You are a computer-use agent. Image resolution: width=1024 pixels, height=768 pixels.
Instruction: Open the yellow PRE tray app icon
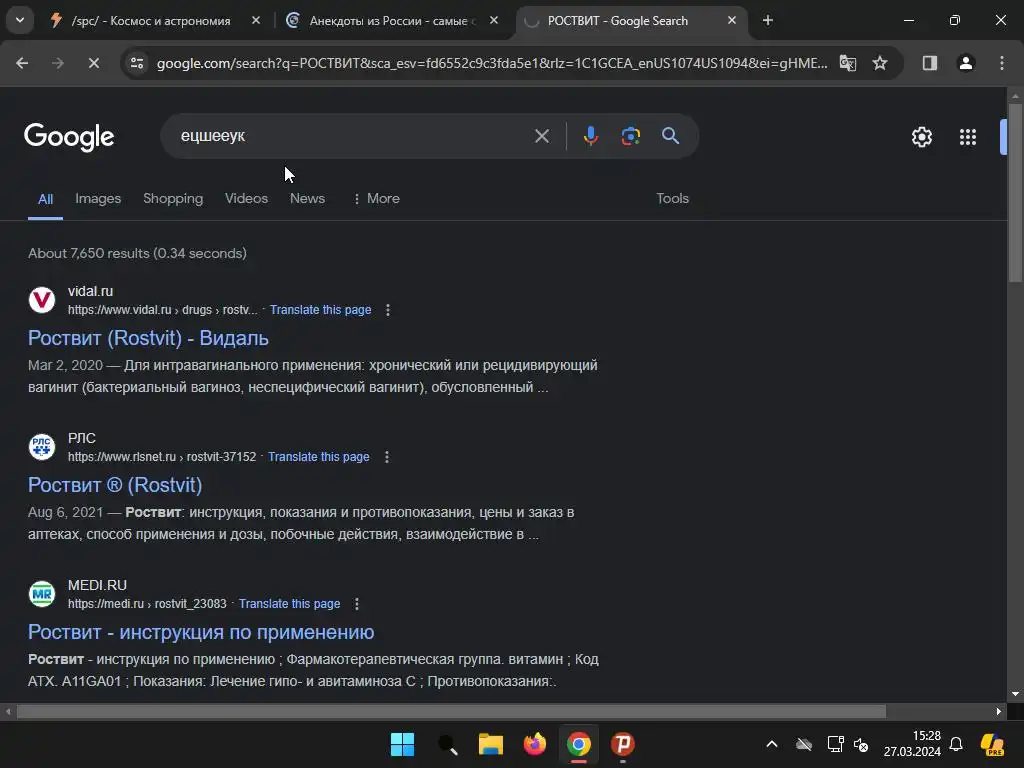(993, 744)
